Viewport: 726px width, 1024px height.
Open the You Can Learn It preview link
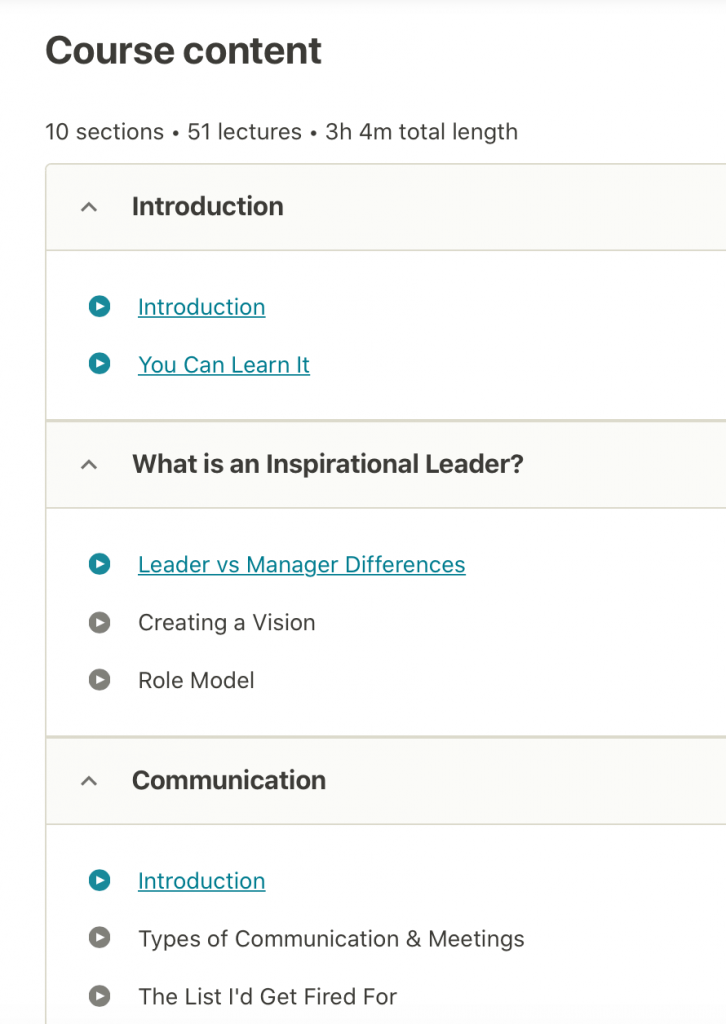[x=224, y=364]
